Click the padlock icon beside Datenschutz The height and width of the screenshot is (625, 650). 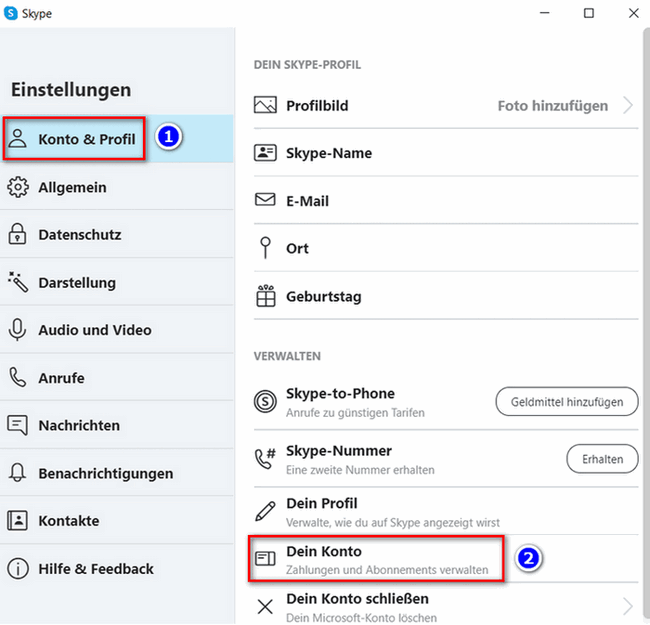17,234
